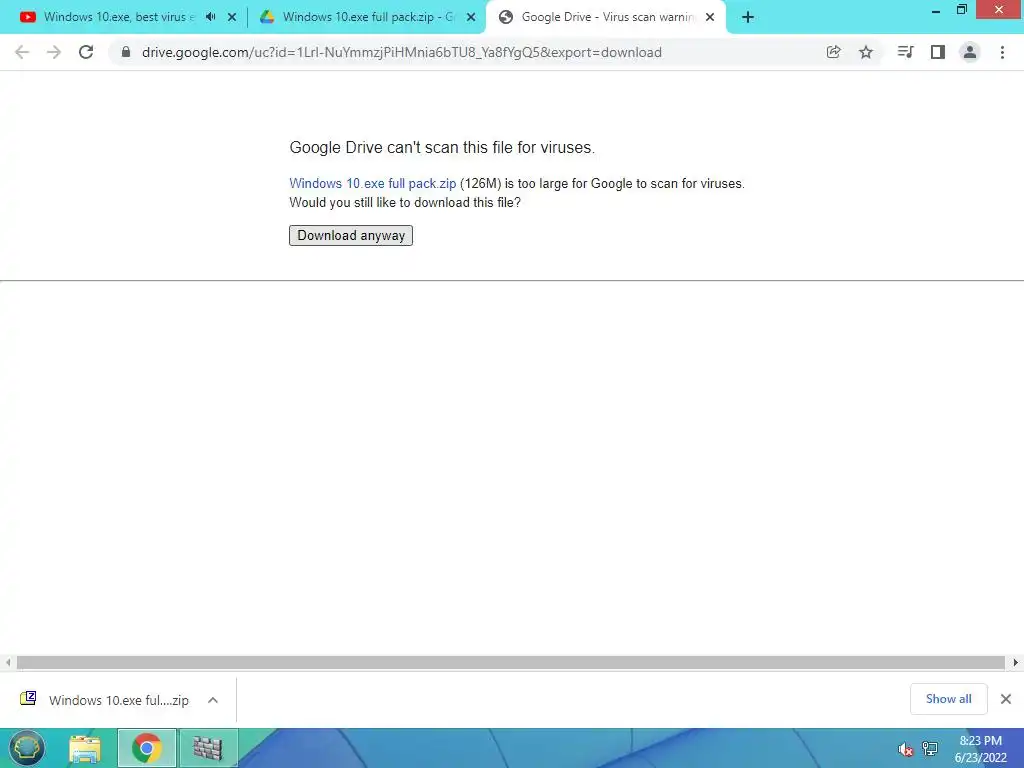Share this page using the share icon
1024x768 pixels.
(x=833, y=52)
